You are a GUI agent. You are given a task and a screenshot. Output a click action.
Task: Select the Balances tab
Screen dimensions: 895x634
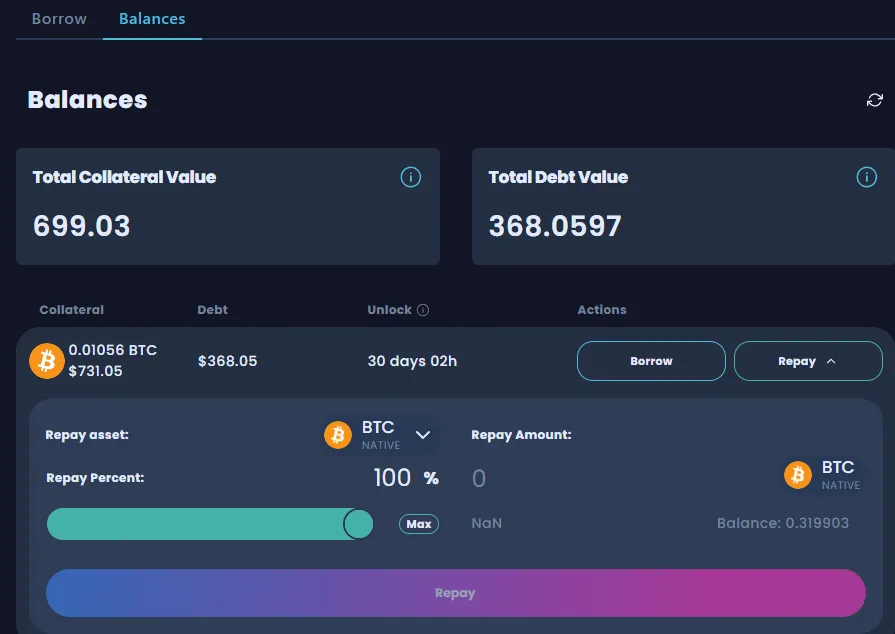point(152,19)
